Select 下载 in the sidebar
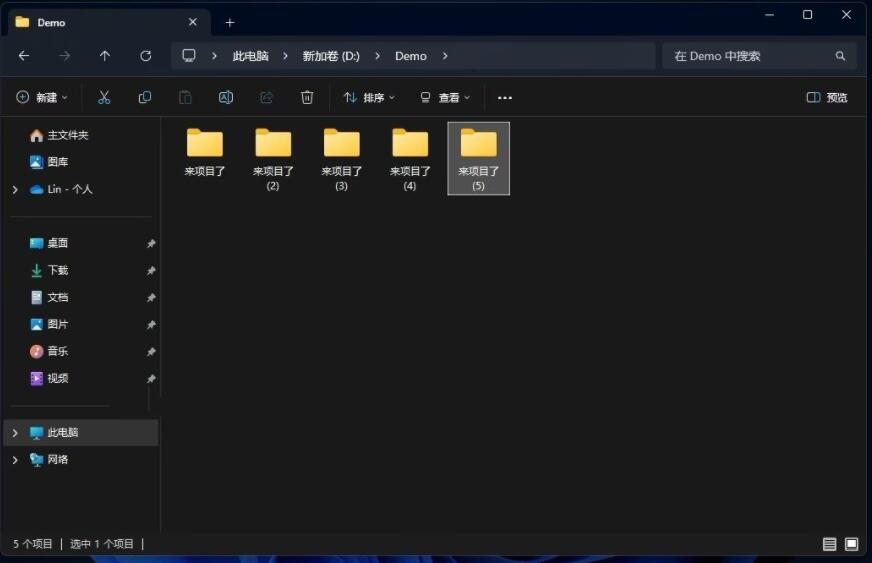This screenshot has height=563, width=872. (x=57, y=270)
